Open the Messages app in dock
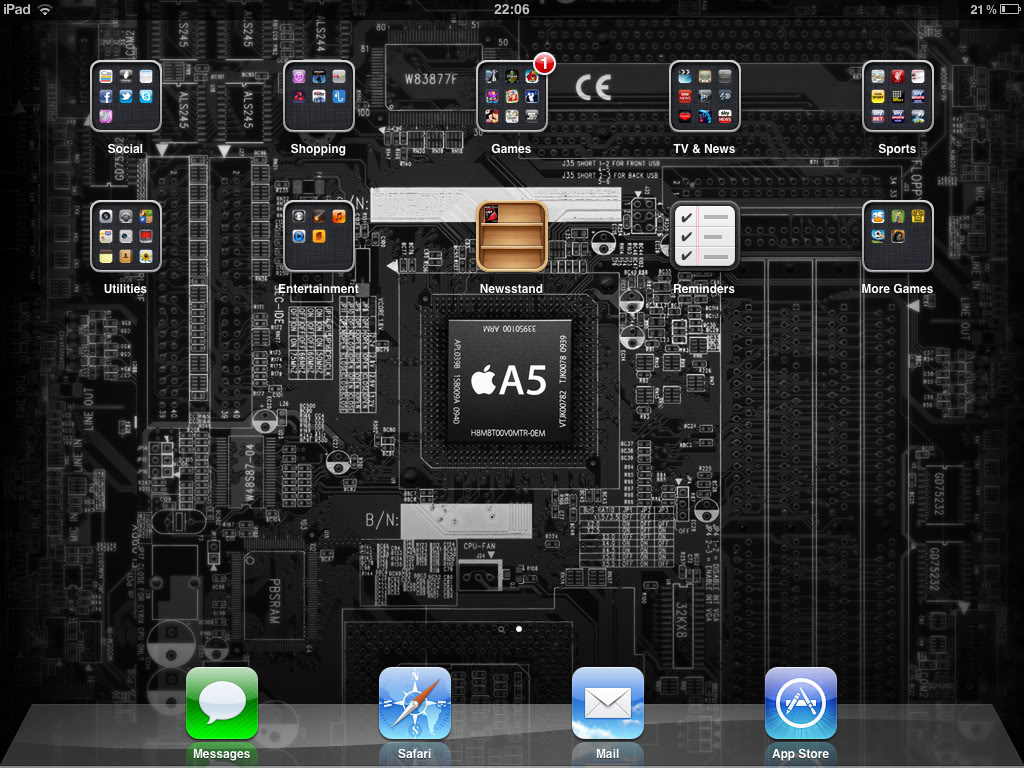Image resolution: width=1024 pixels, height=768 pixels. click(221, 703)
